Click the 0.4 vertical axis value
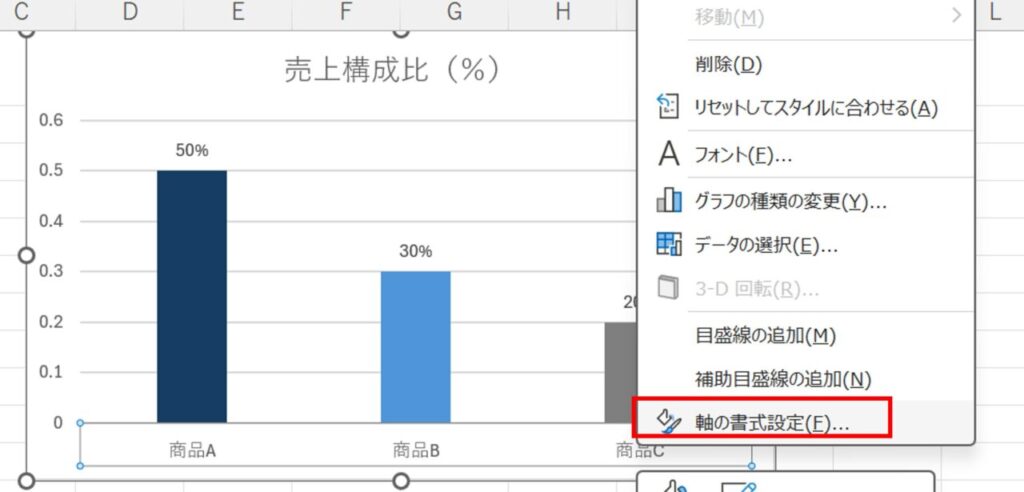 coord(52,221)
